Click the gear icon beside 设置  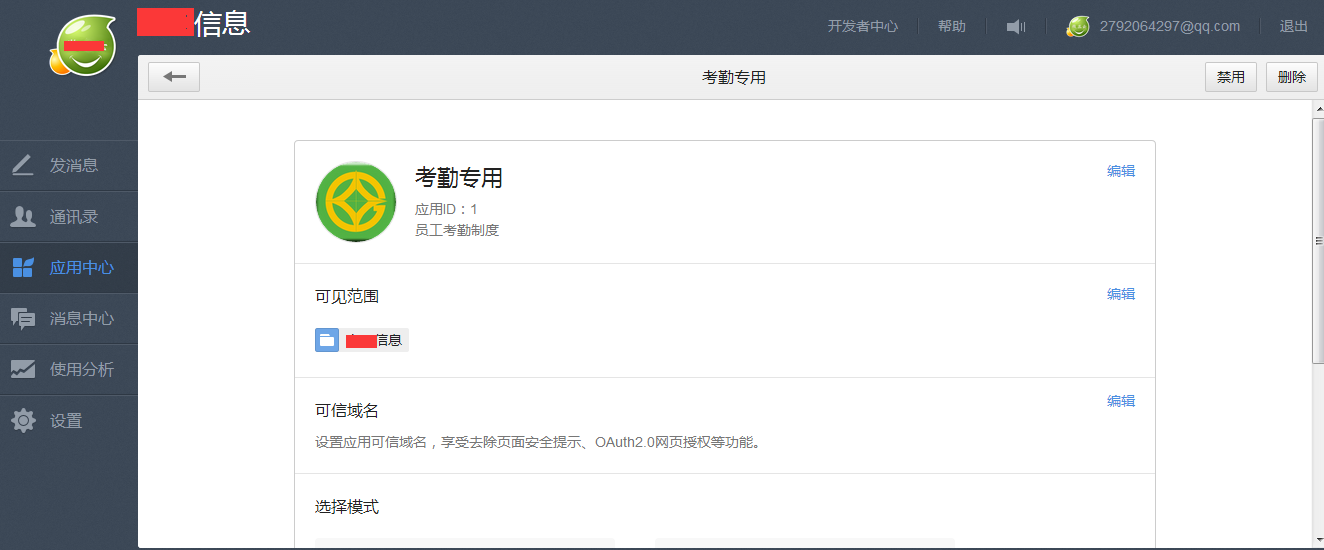(x=23, y=420)
